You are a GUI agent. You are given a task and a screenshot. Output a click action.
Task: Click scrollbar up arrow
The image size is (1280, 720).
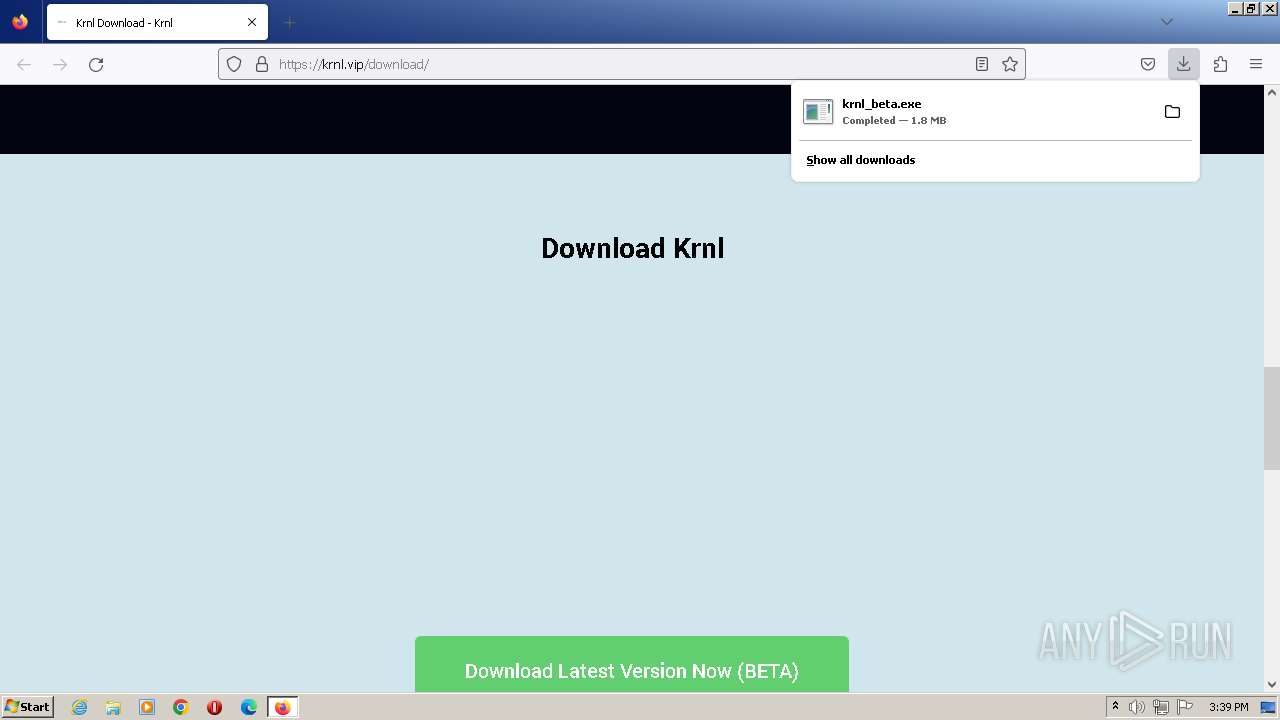click(x=1272, y=92)
